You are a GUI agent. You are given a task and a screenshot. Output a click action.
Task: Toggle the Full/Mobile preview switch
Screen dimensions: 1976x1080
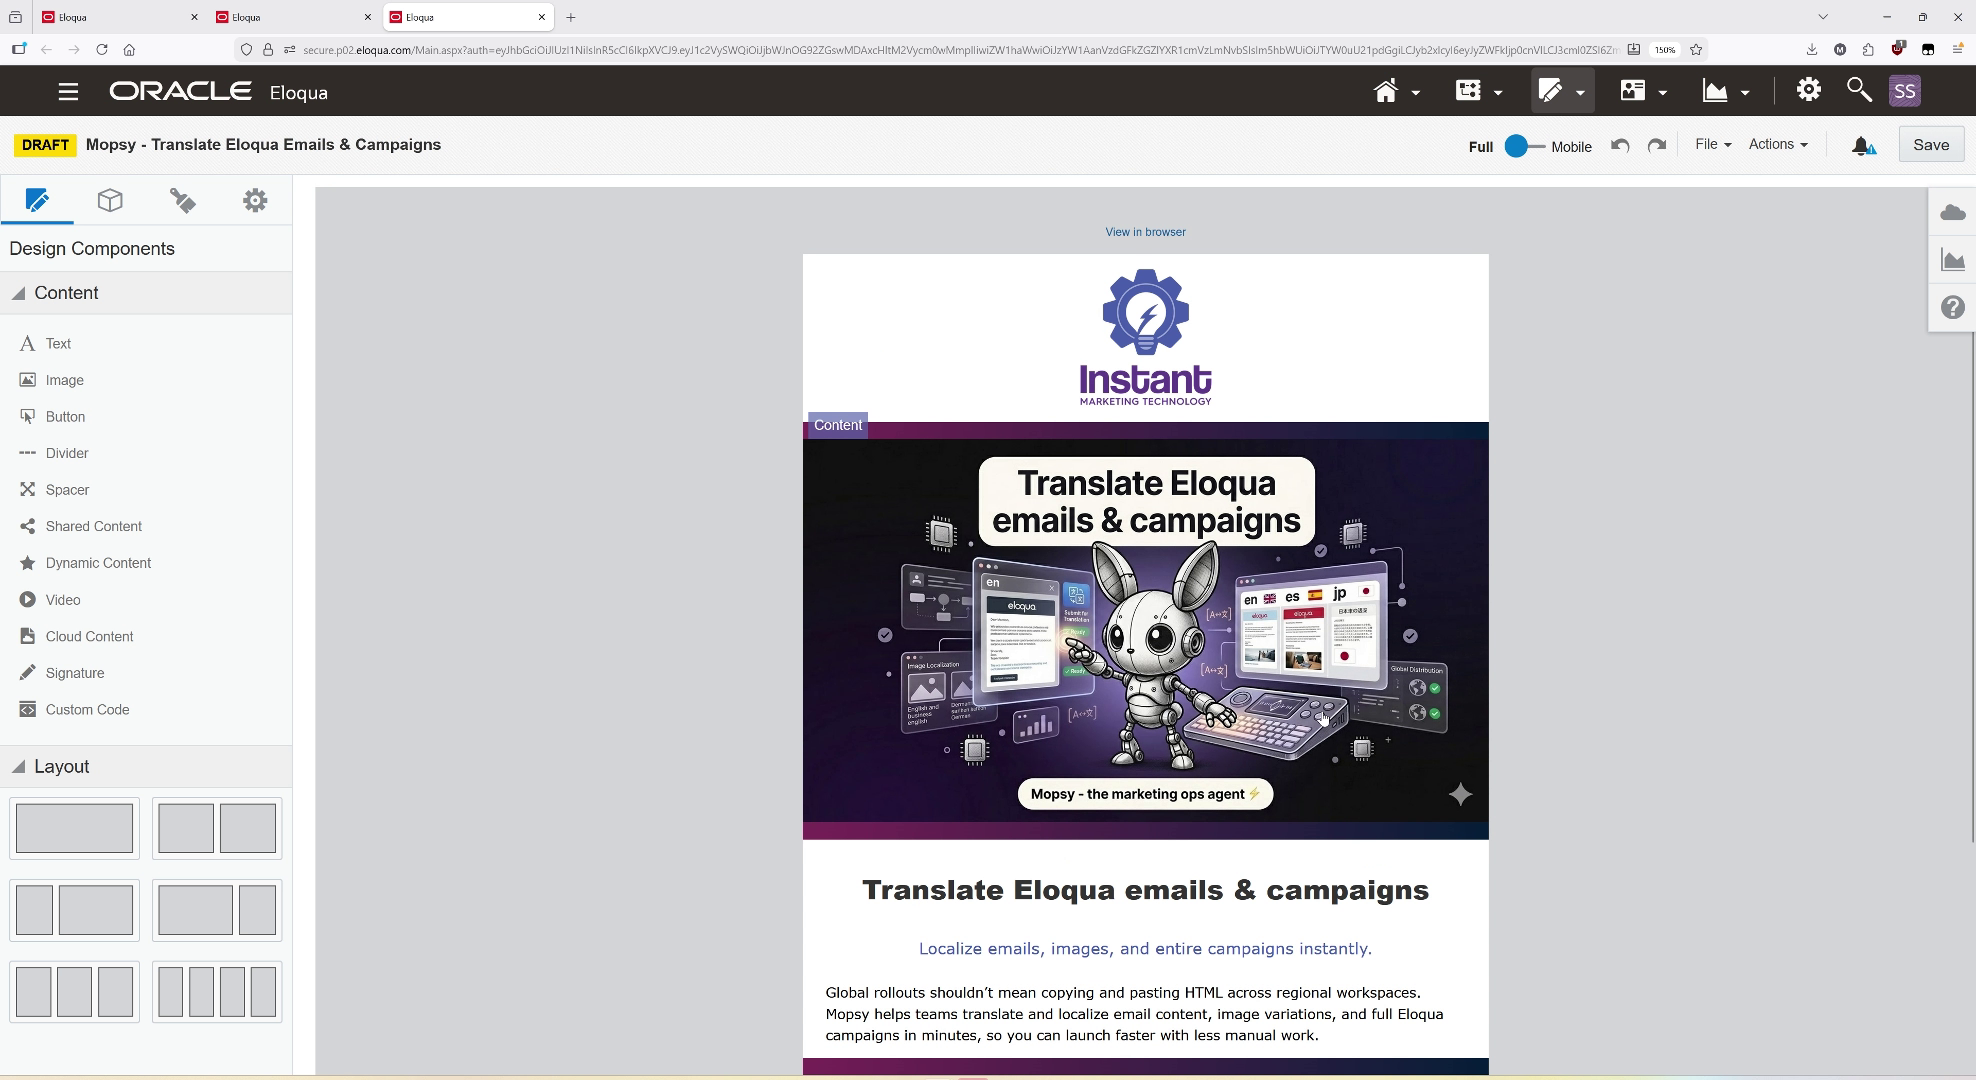(x=1524, y=146)
